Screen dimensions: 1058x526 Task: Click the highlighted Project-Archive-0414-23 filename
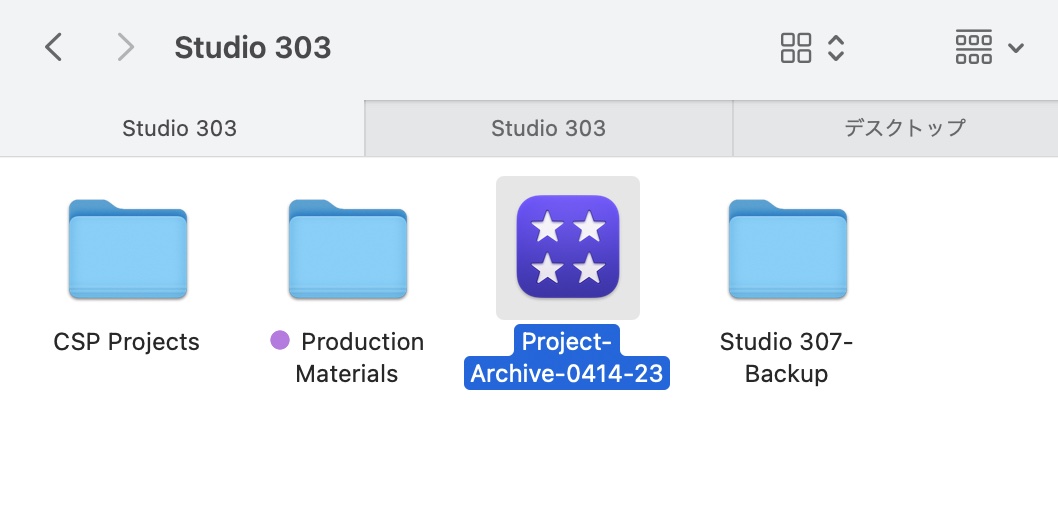567,358
